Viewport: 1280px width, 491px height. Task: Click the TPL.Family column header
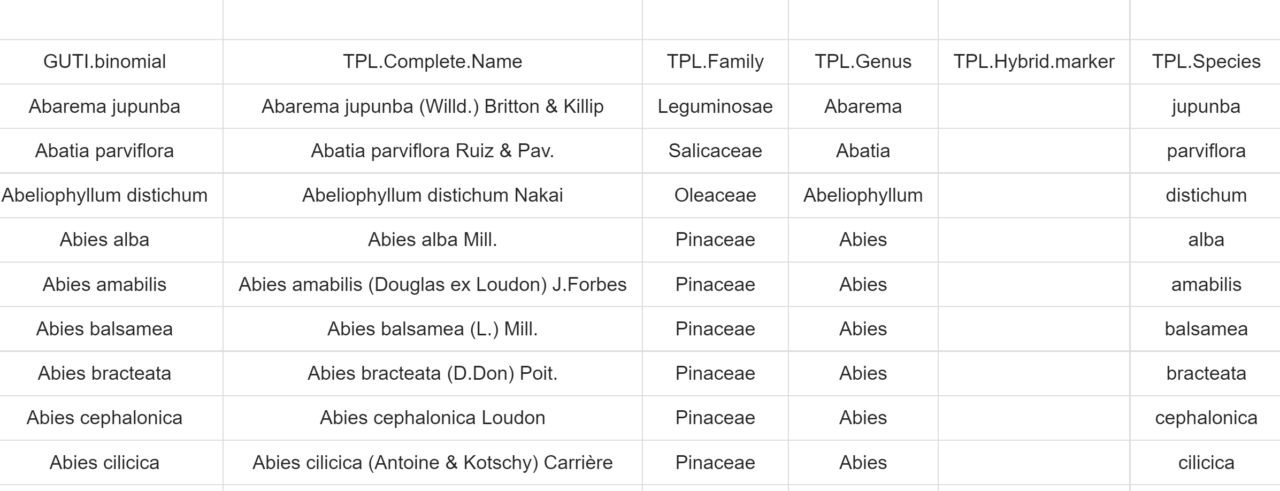715,62
